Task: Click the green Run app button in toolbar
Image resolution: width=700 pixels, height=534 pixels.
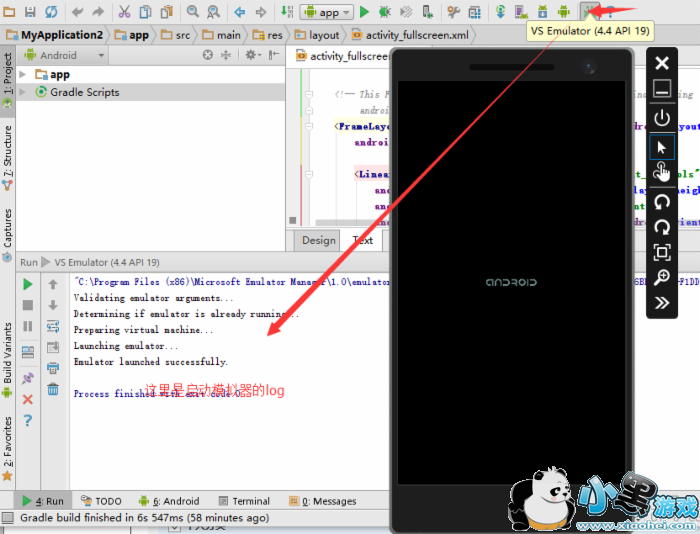Action: [364, 12]
